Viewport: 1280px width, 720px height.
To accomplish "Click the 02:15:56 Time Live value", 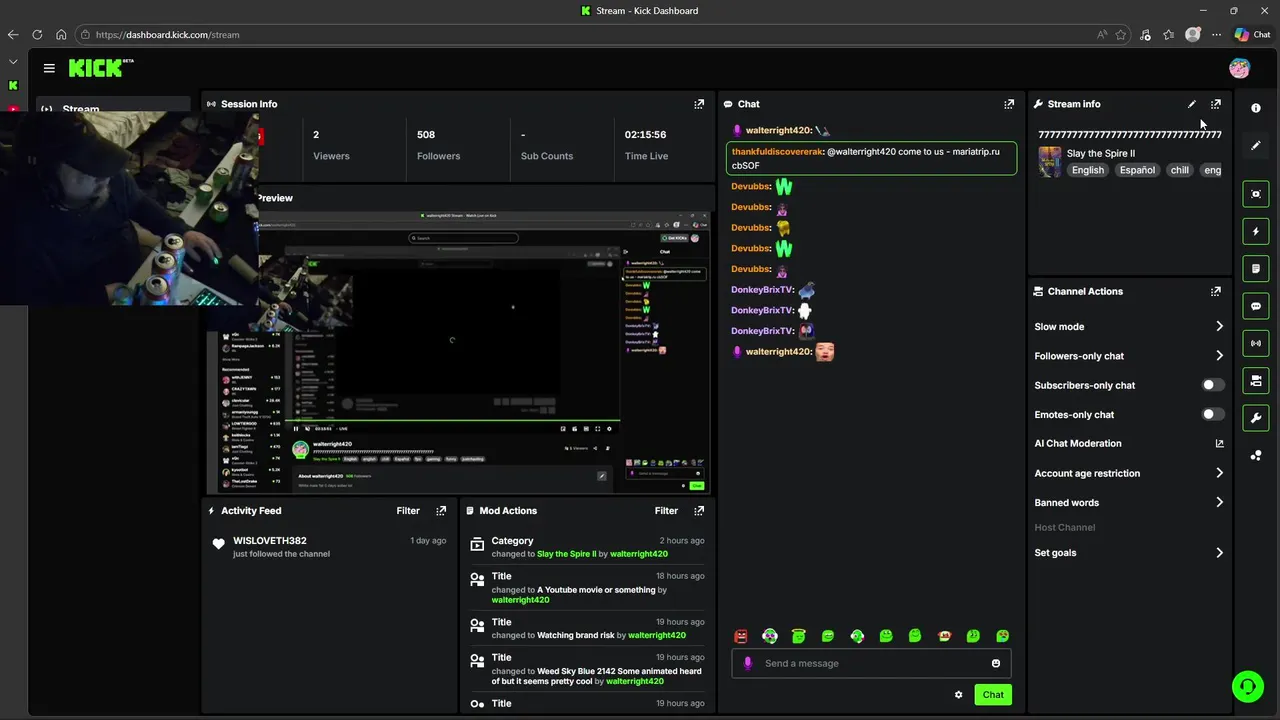I will pyautogui.click(x=646, y=135).
